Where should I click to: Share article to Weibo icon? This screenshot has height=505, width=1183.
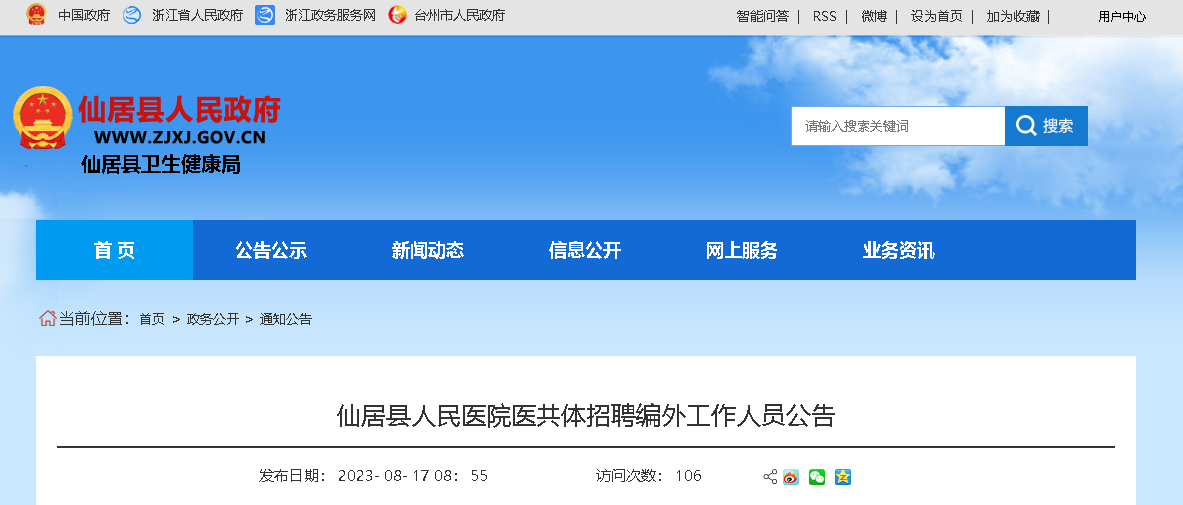point(791,477)
